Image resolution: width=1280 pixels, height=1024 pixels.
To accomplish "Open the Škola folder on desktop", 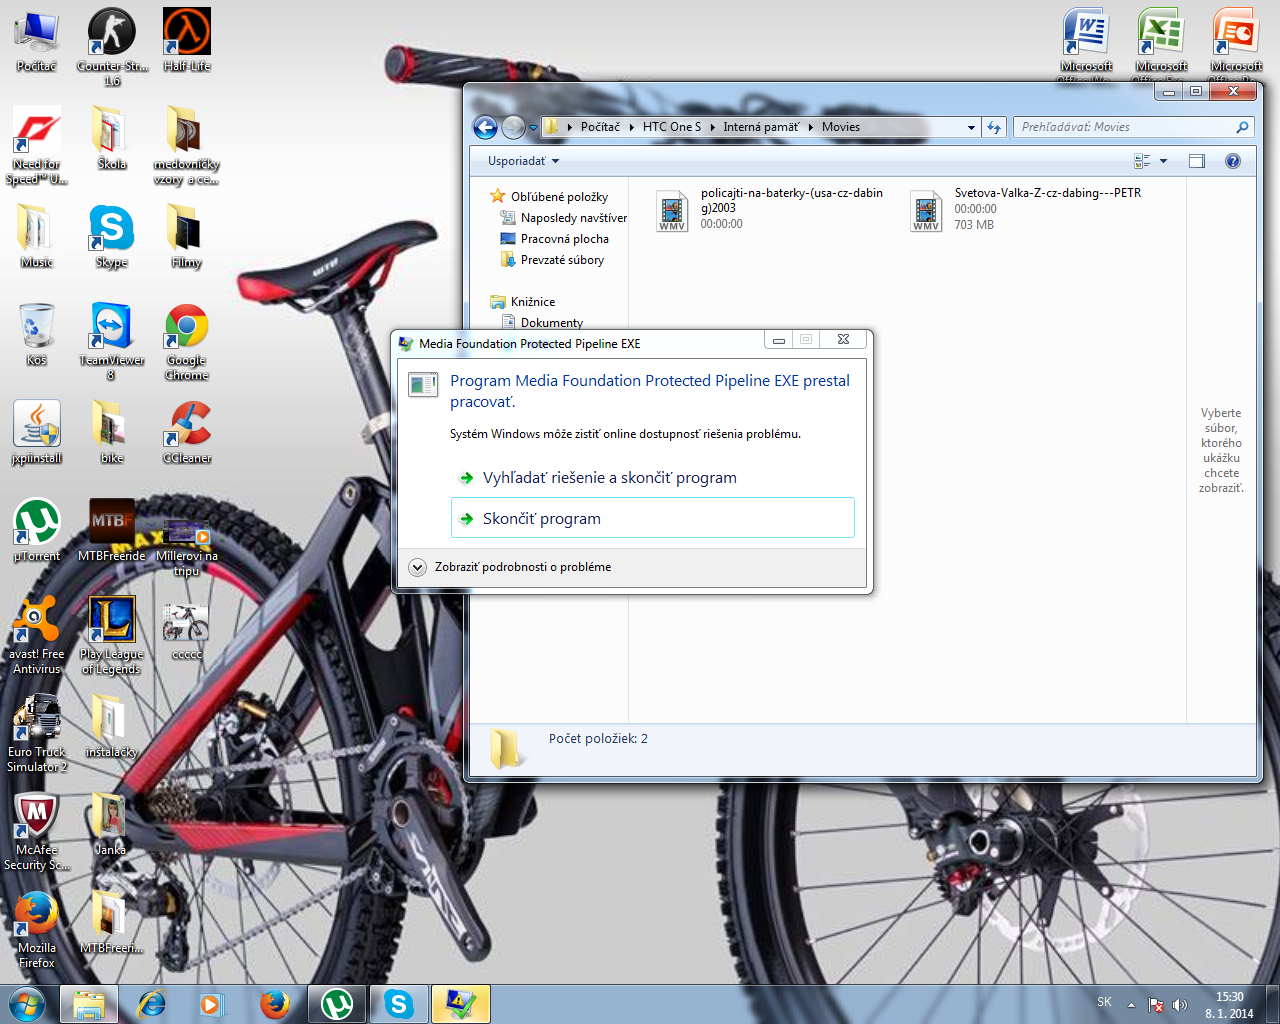I will (112, 139).
